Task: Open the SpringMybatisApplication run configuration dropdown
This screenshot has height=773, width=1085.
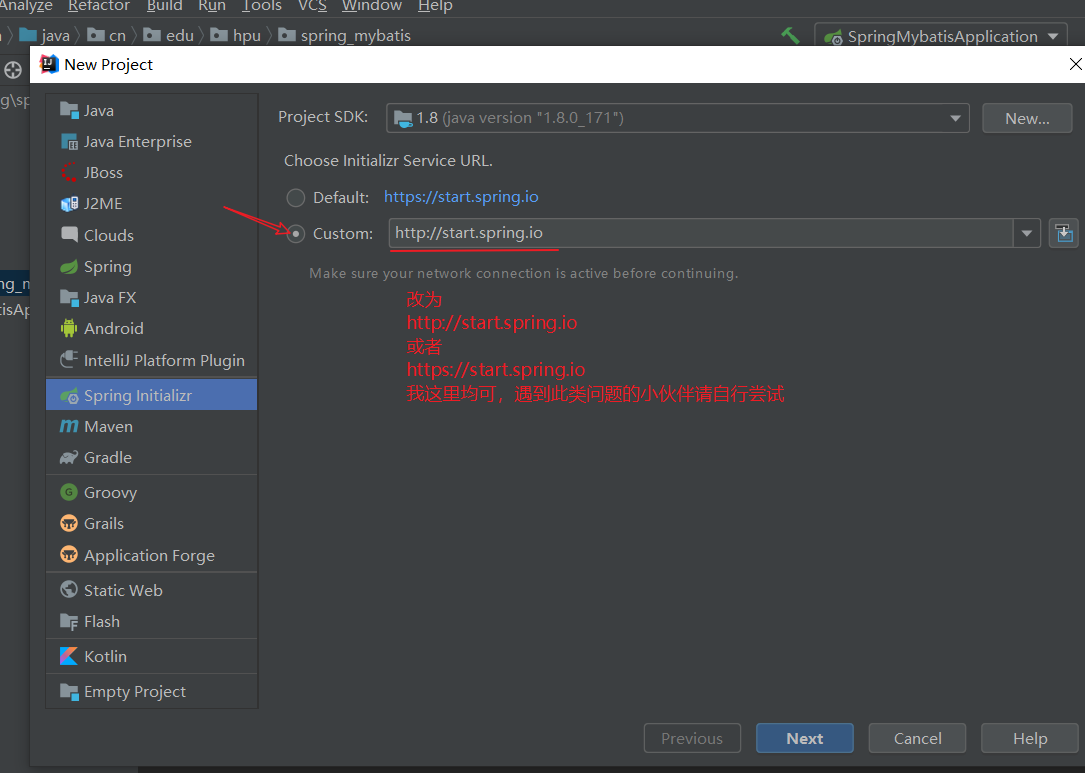Action: tap(941, 36)
